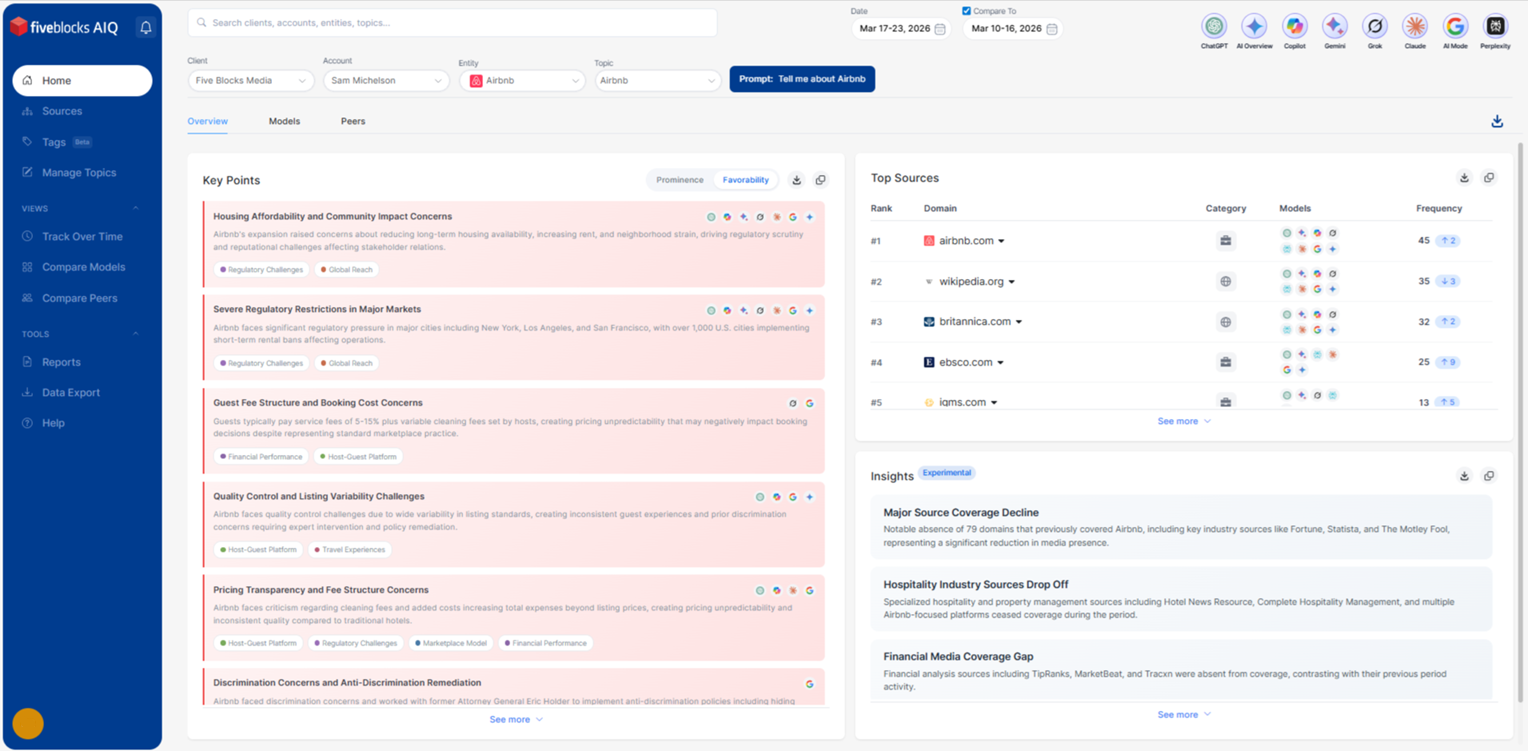The width and height of the screenshot is (1528, 751).
Task: Click the Prompt: Tell me about Airbnb button
Action: pyautogui.click(x=802, y=79)
